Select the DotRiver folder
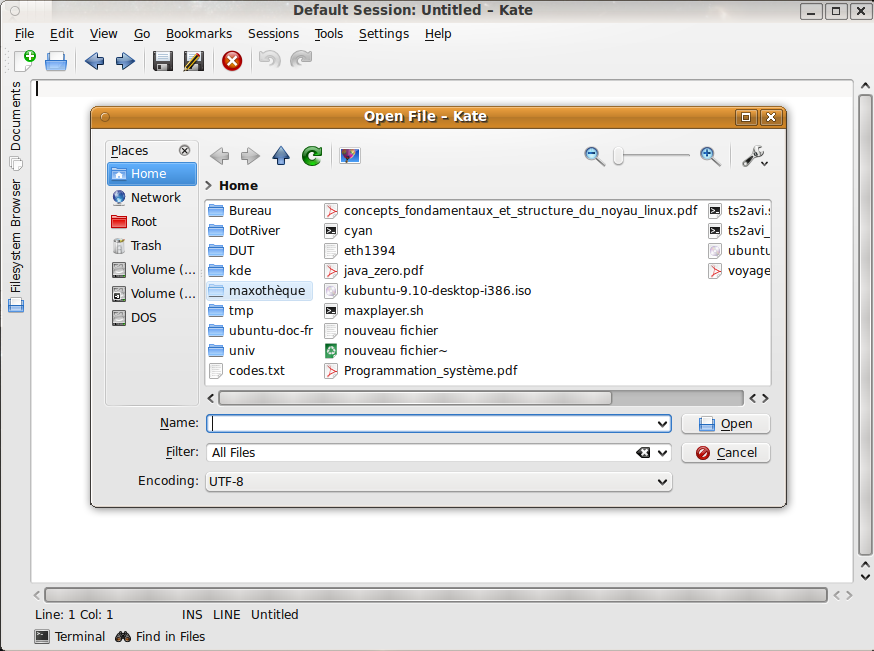874x651 pixels. pyautogui.click(x=244, y=231)
